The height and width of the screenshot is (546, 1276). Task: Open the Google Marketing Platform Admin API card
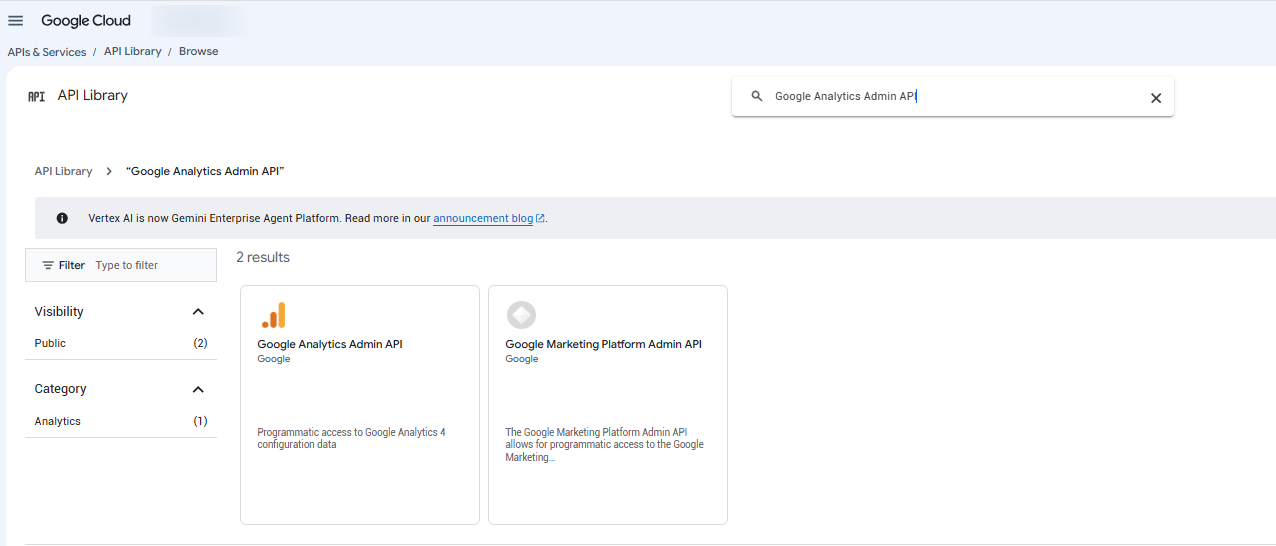pyautogui.click(x=608, y=405)
